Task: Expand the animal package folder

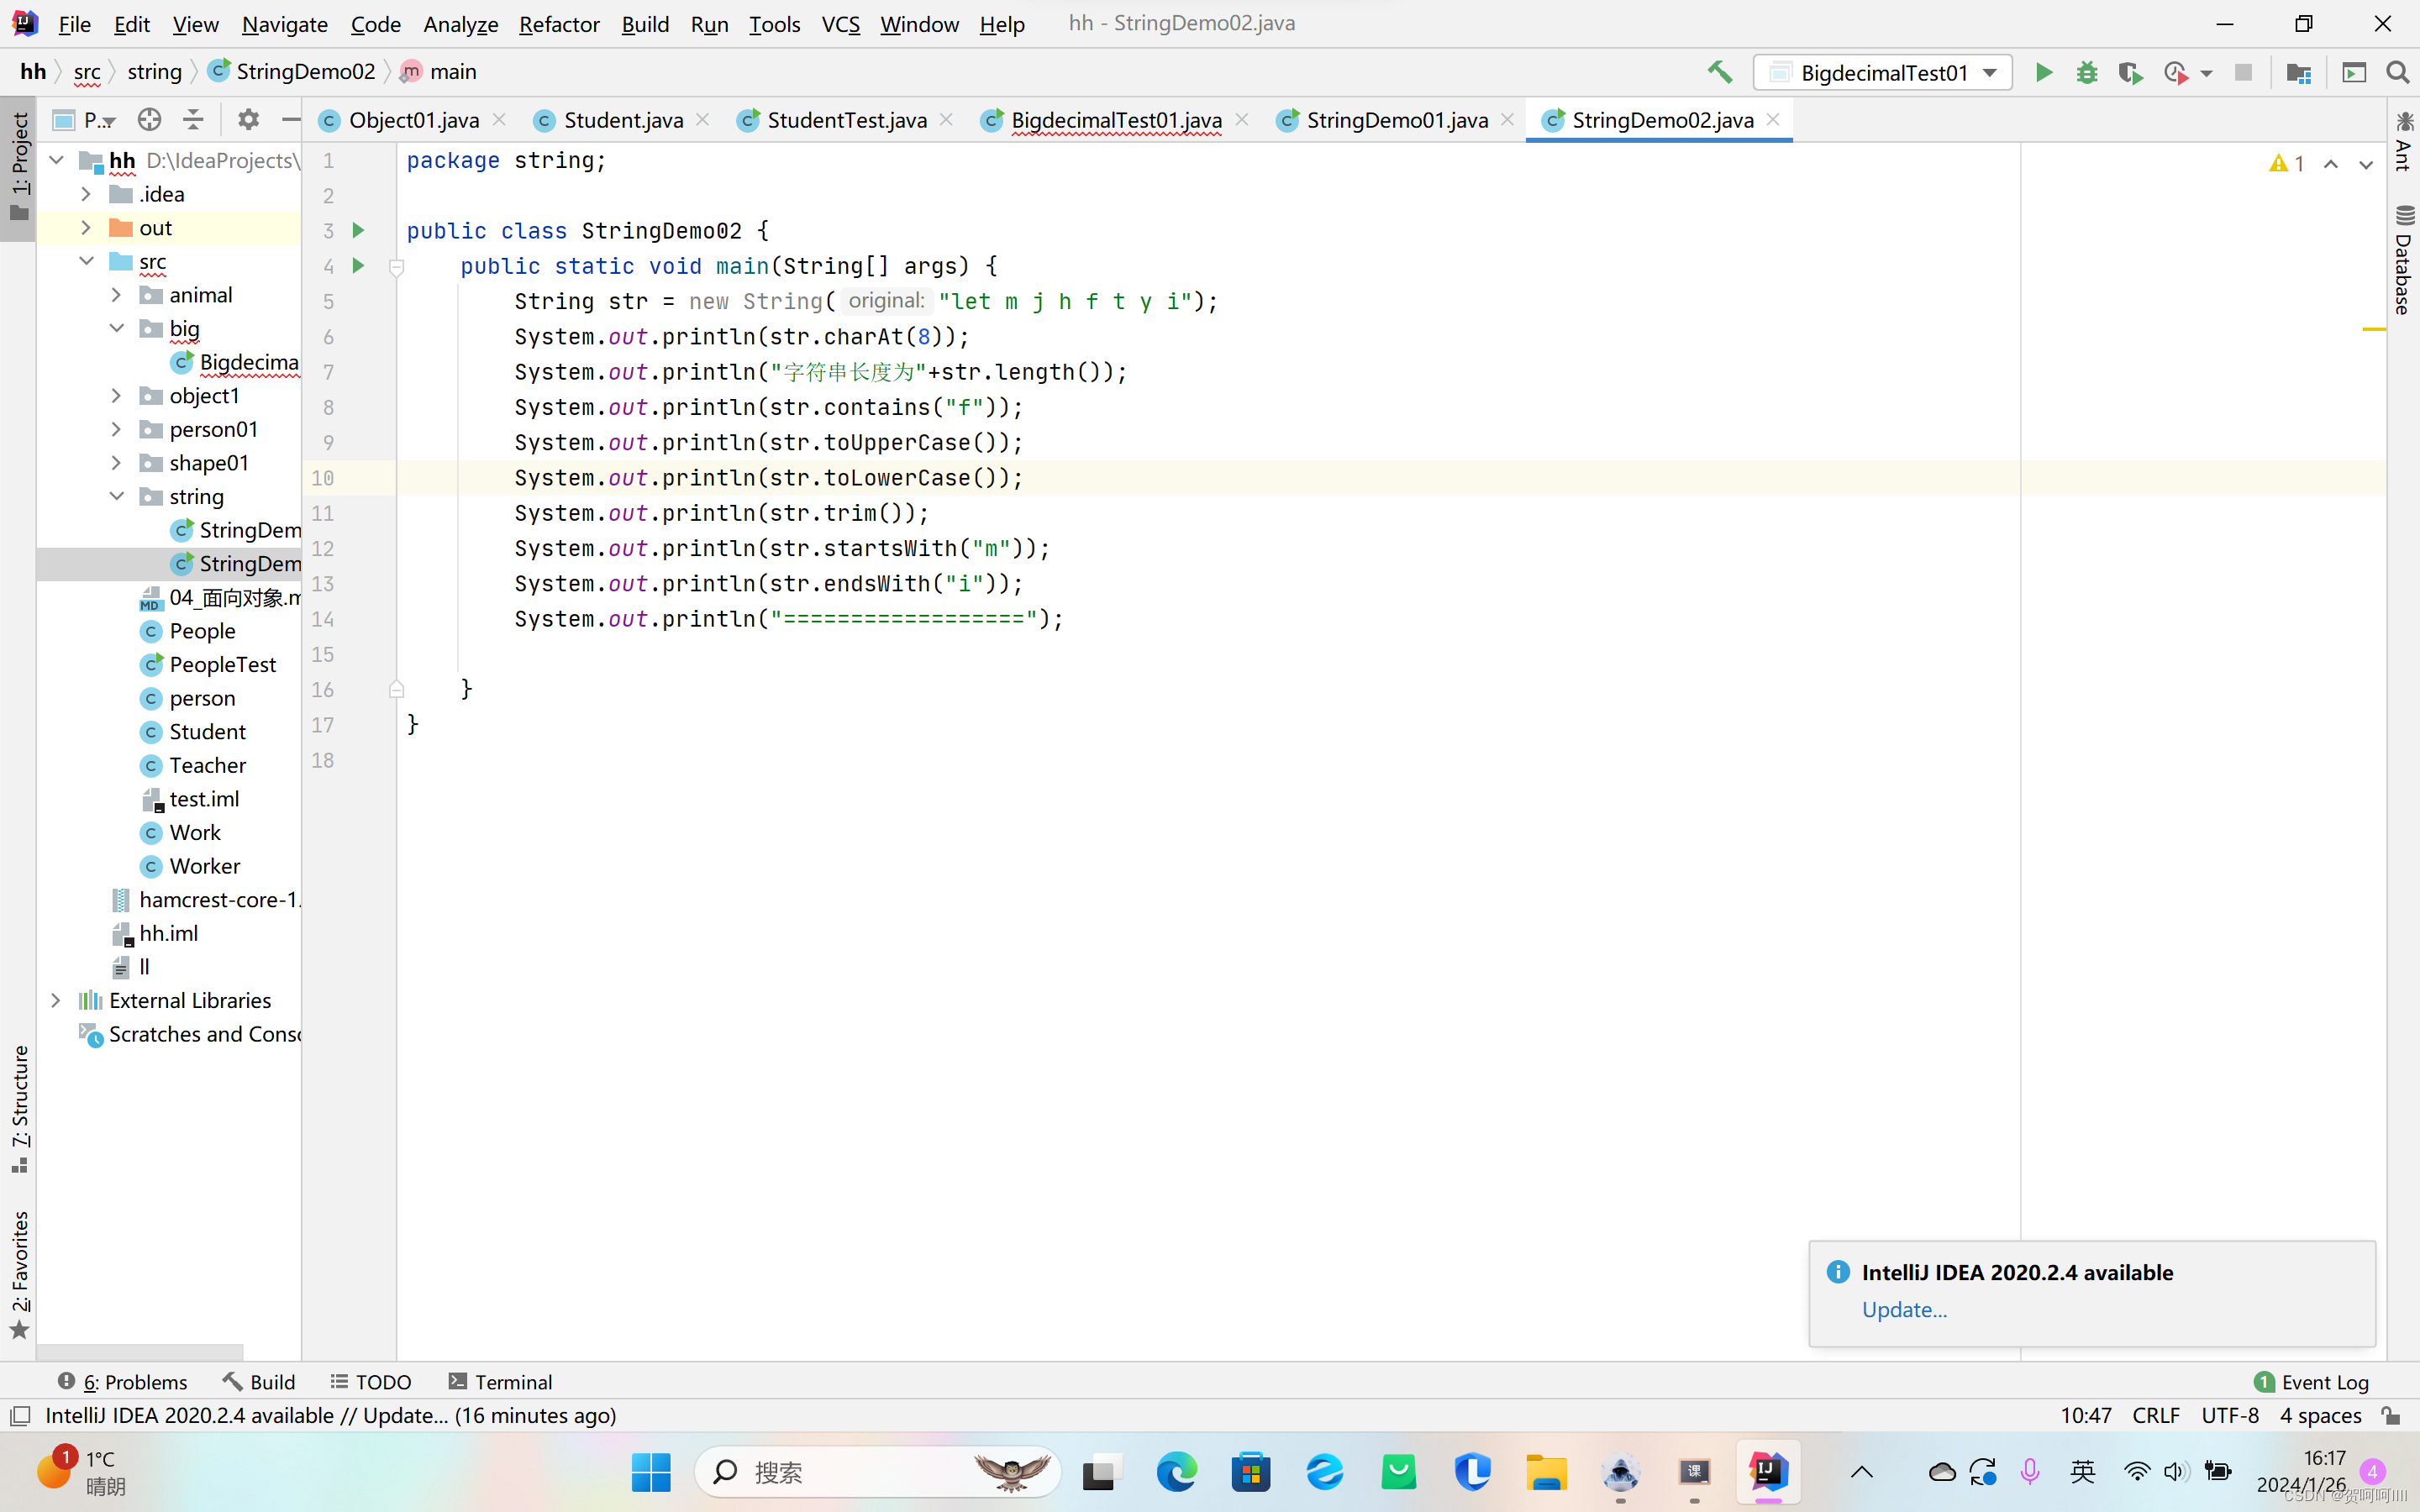Action: pos(116,295)
